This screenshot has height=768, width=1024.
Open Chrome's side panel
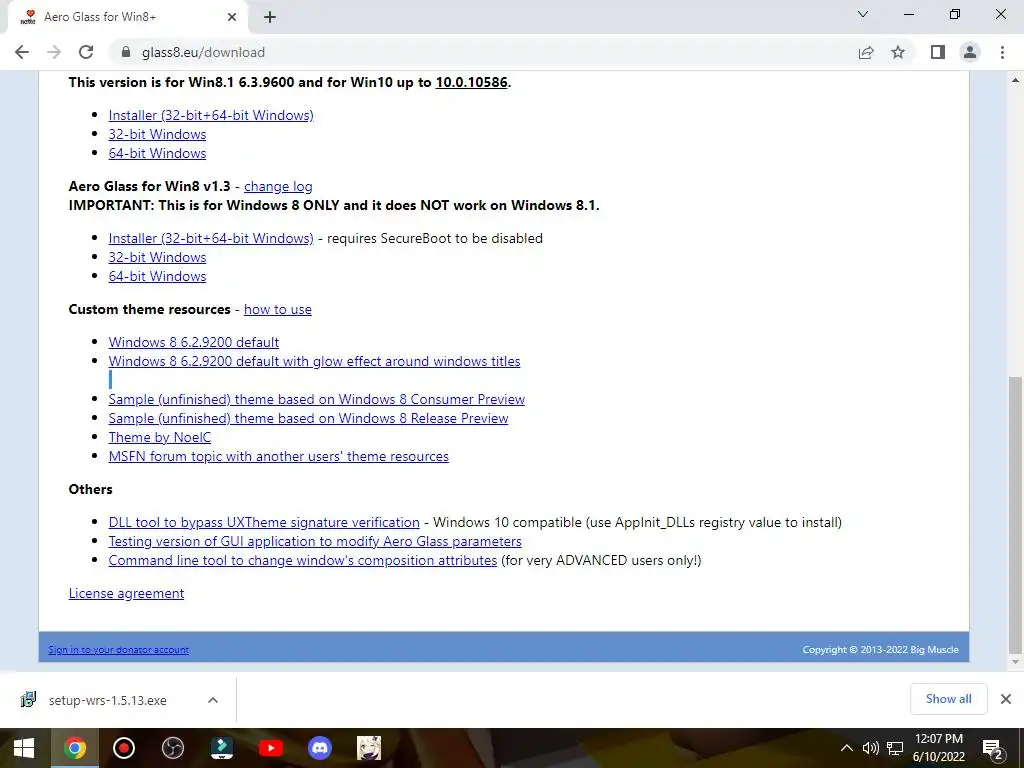tap(938, 52)
